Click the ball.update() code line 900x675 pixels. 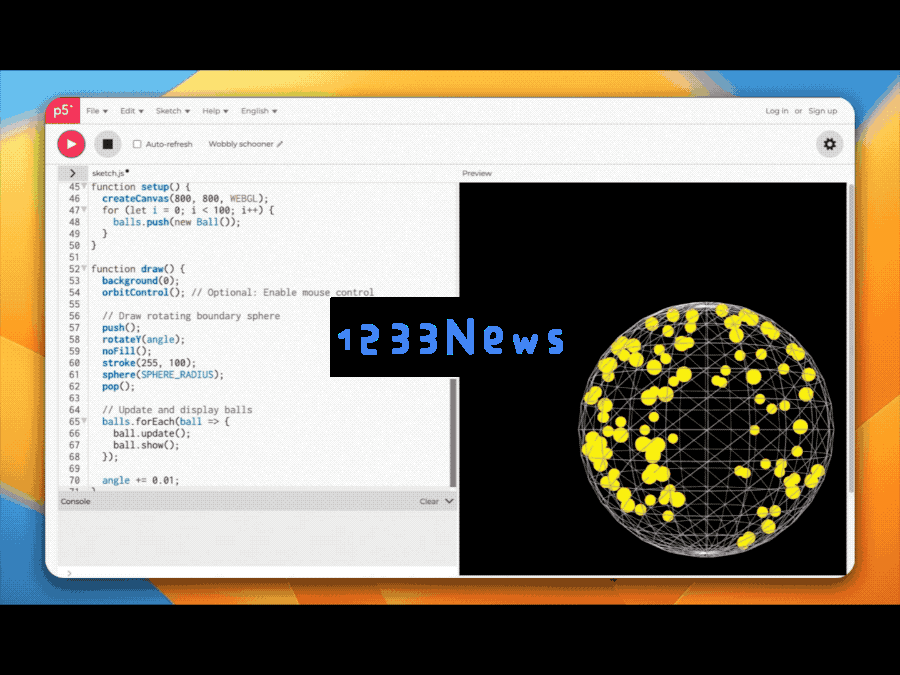click(x=152, y=433)
